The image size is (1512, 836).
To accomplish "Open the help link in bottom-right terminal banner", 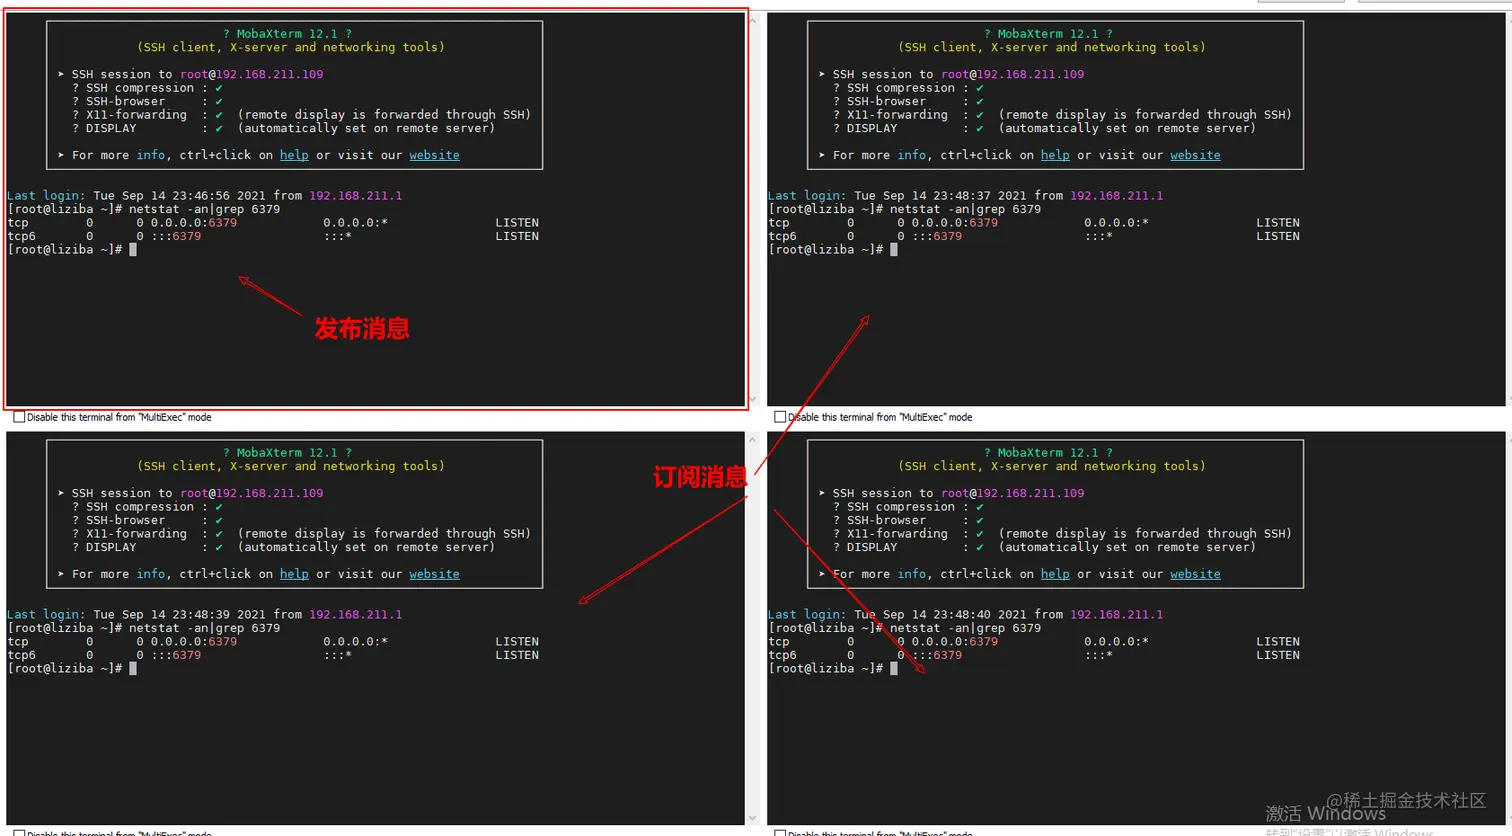I will [x=1055, y=574].
